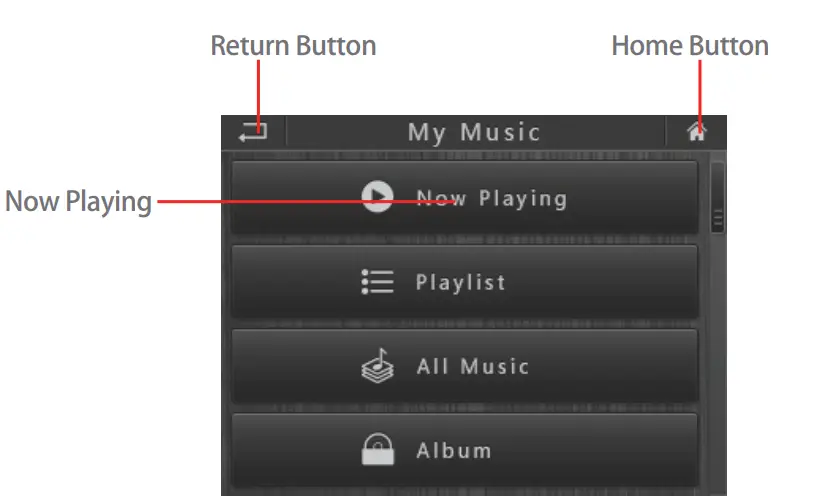Open the Playlist menu row

[x=465, y=282]
